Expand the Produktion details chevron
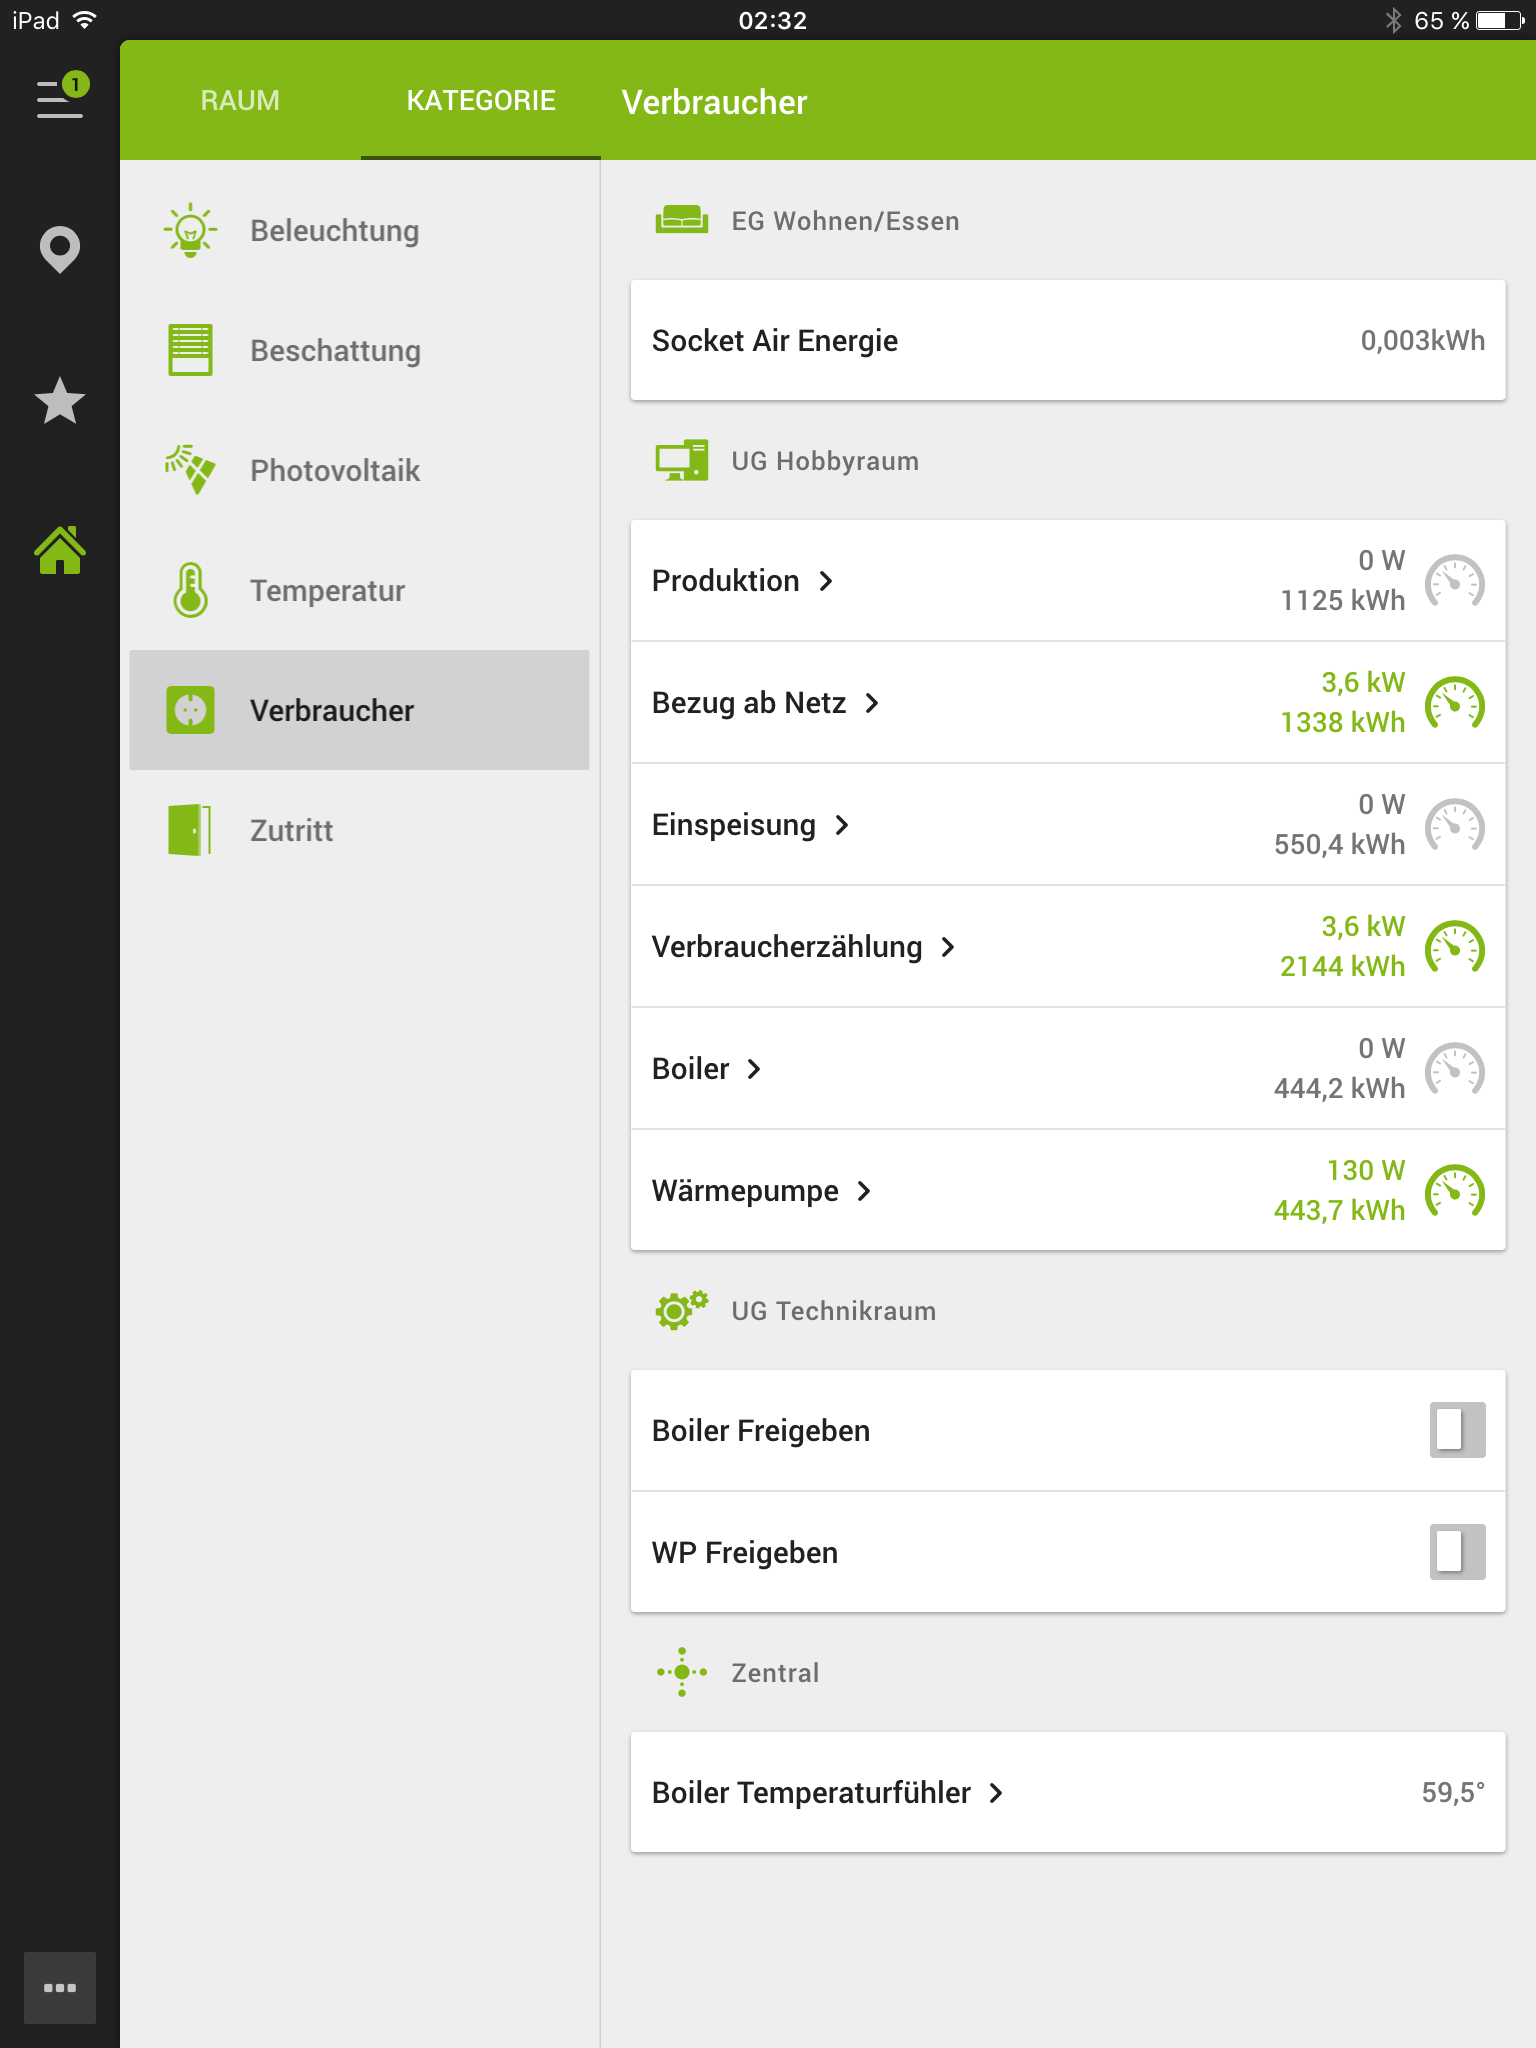The width and height of the screenshot is (1536, 2048). (826, 581)
